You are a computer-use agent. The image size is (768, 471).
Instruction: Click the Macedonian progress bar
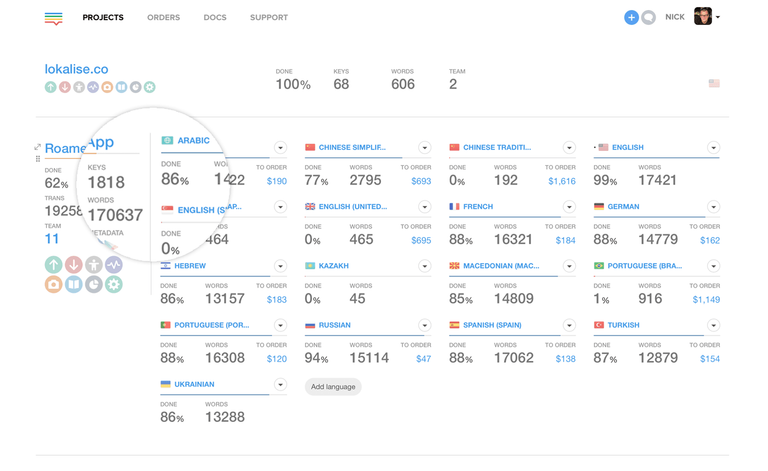click(x=512, y=276)
